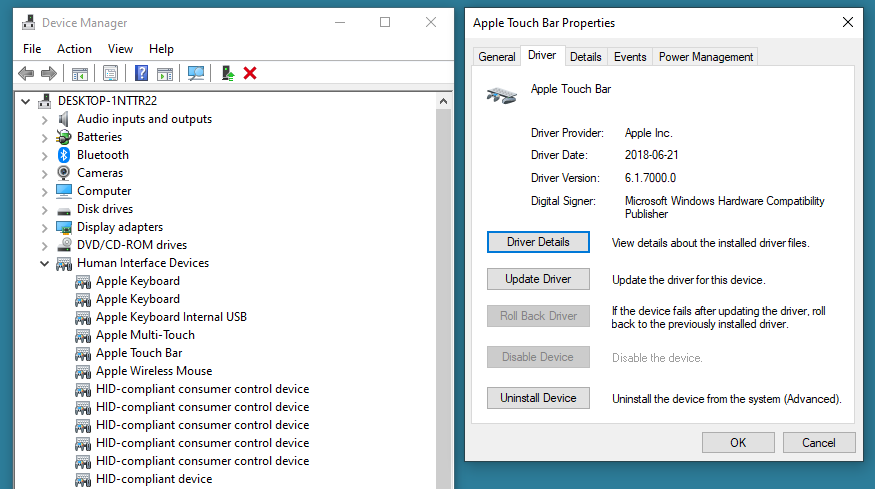Screen dimensions: 875x489
Task: Switch to the Details tab
Action: 585,57
